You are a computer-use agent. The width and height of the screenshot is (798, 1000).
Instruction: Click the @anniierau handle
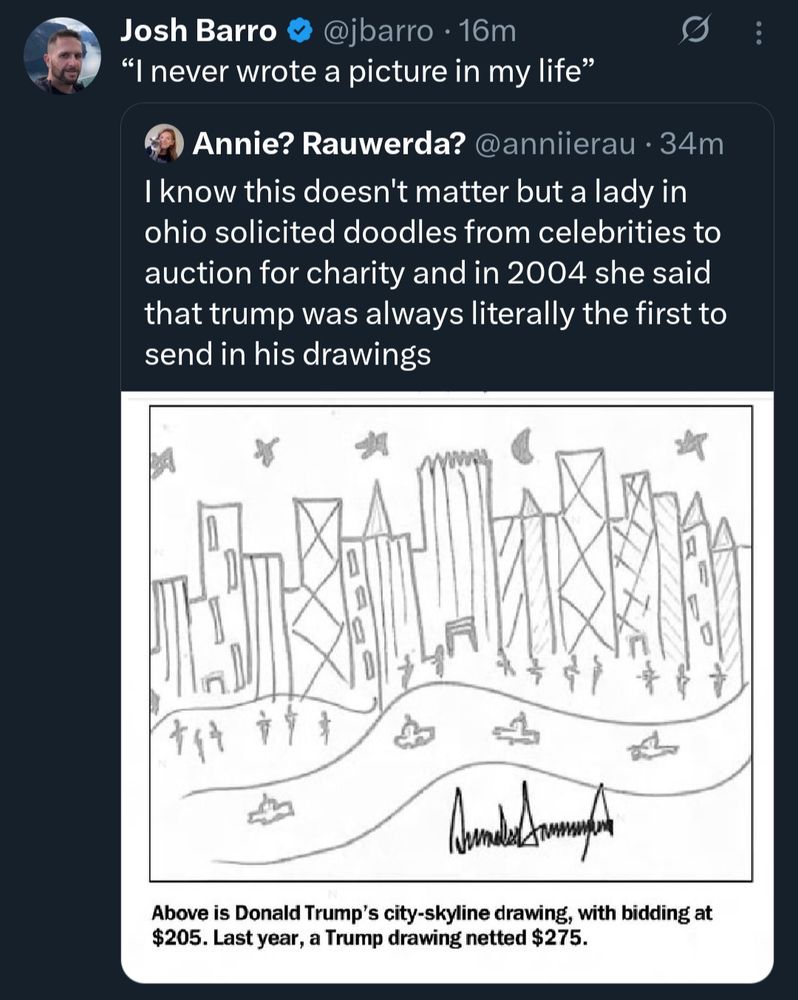555,144
